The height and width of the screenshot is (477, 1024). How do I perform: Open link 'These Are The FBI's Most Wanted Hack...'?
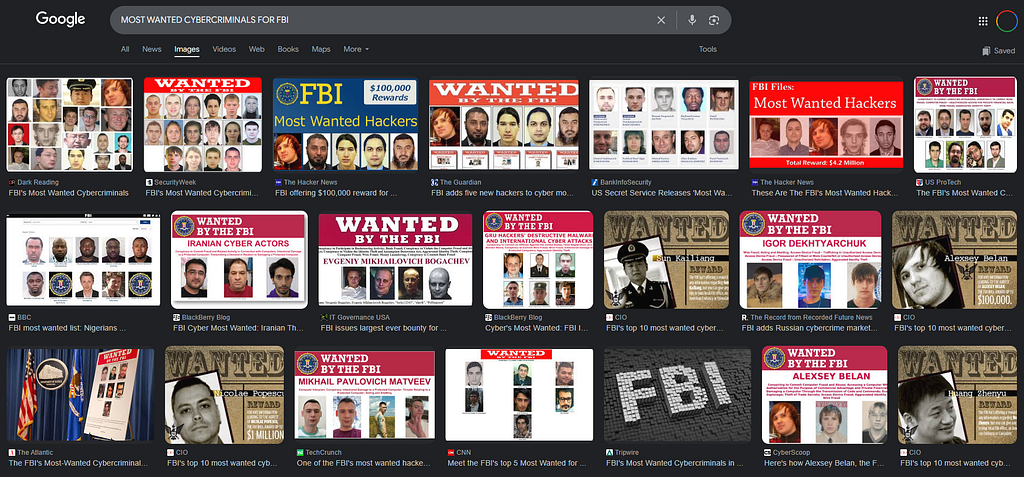click(823, 193)
